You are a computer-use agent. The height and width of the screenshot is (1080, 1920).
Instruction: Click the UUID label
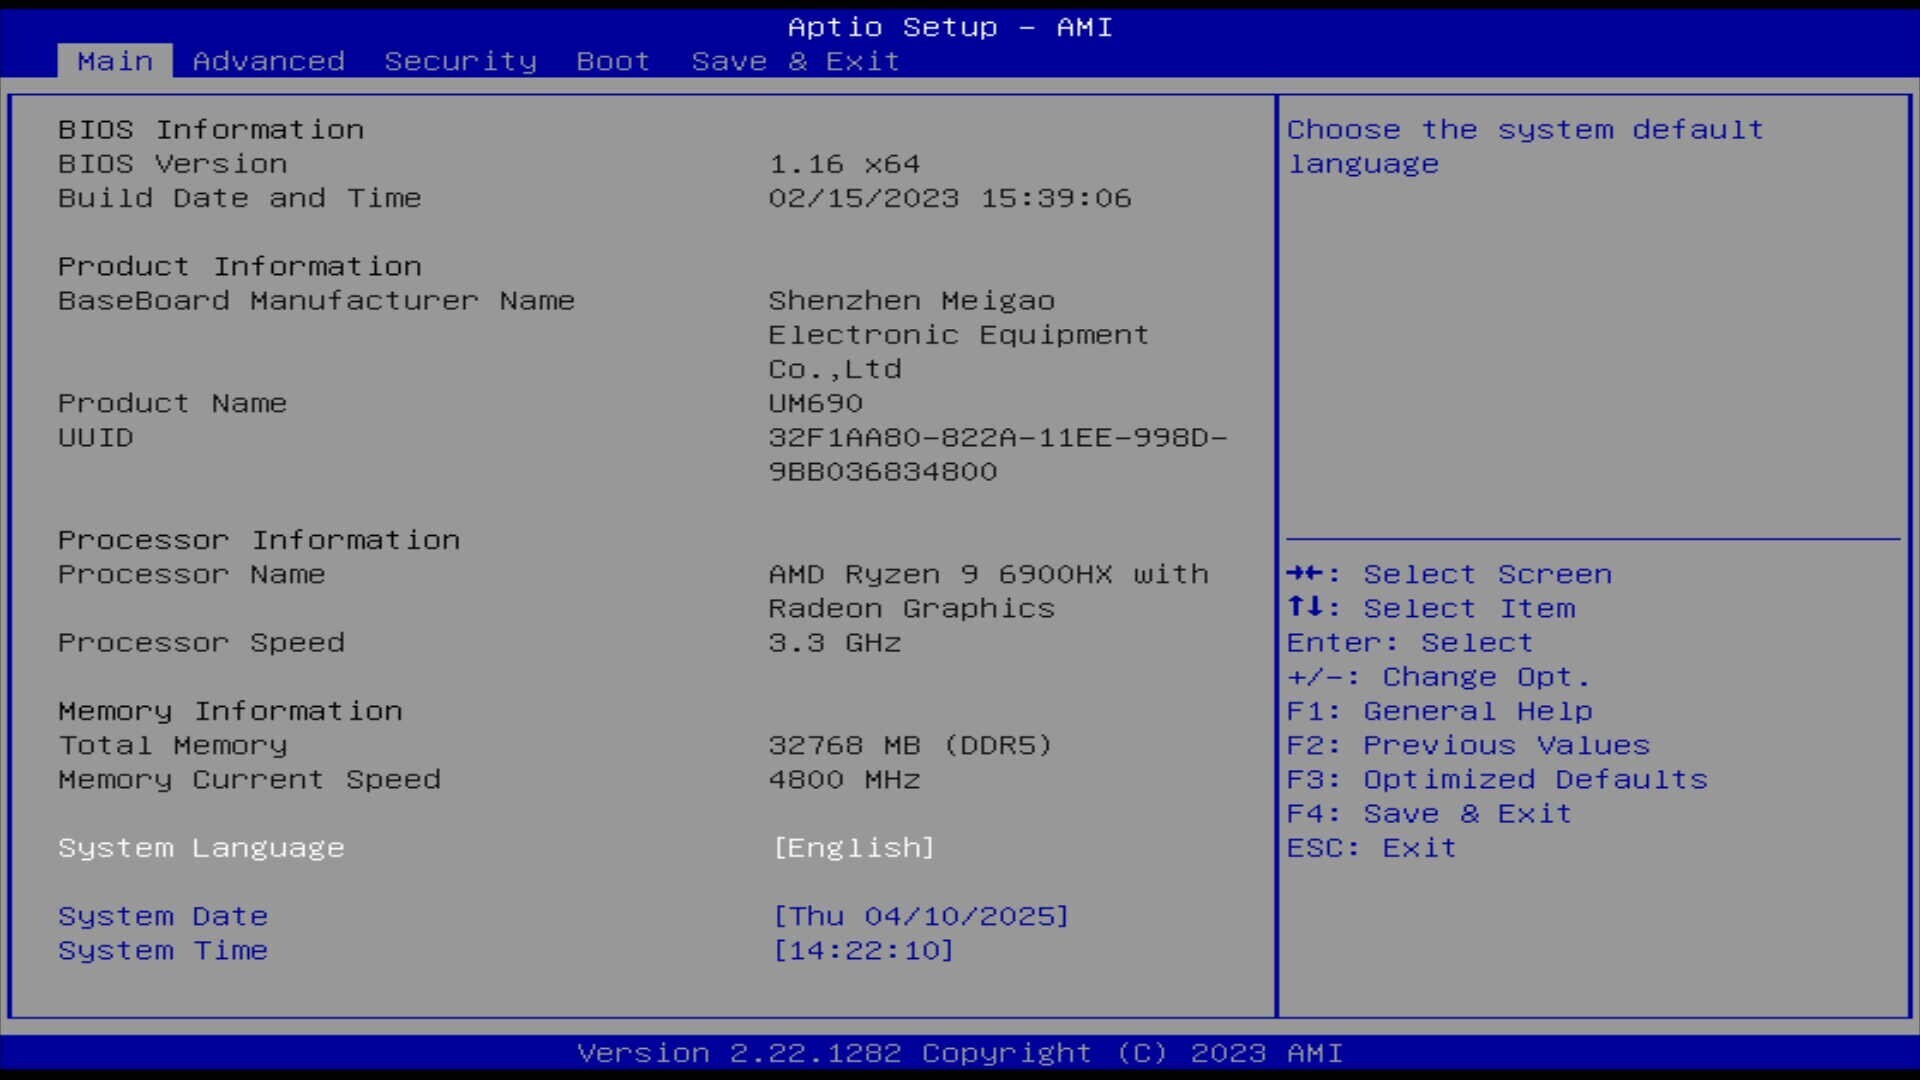point(96,437)
